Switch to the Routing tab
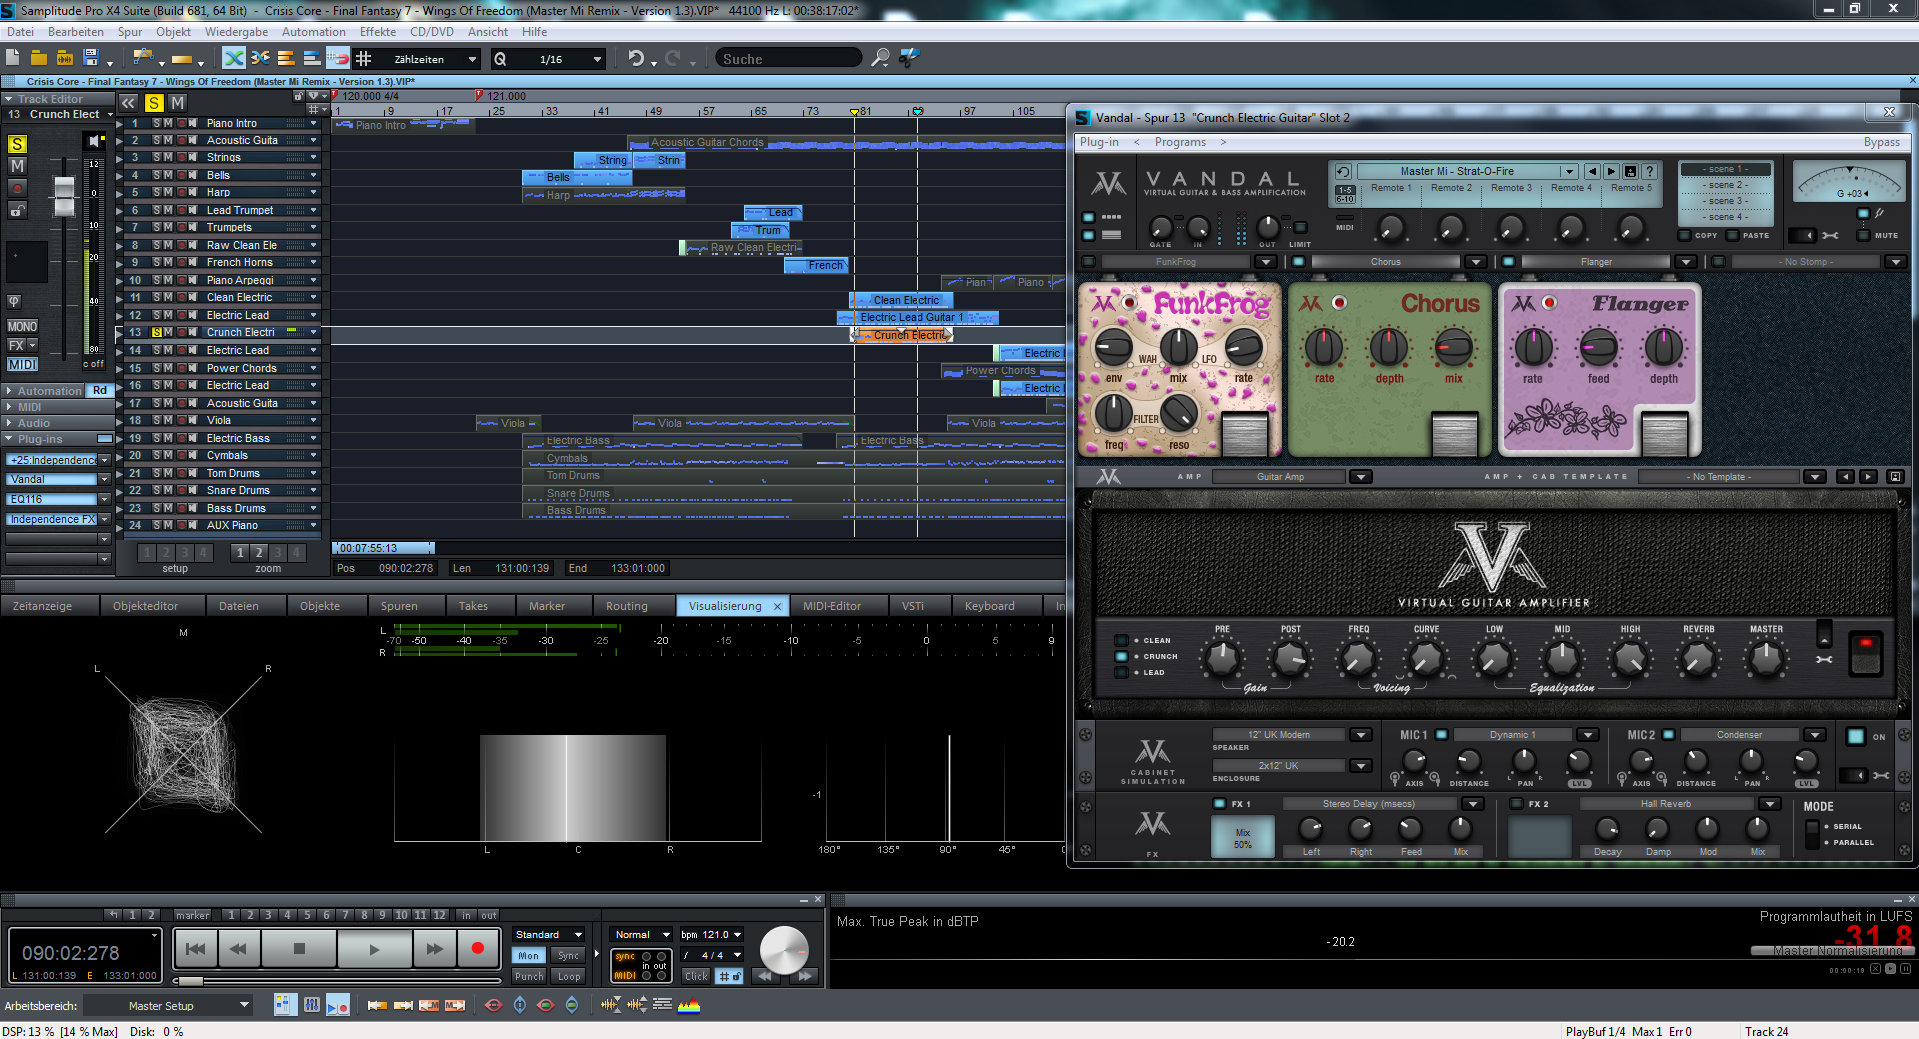Screen dimensions: 1919x1039 coord(627,606)
